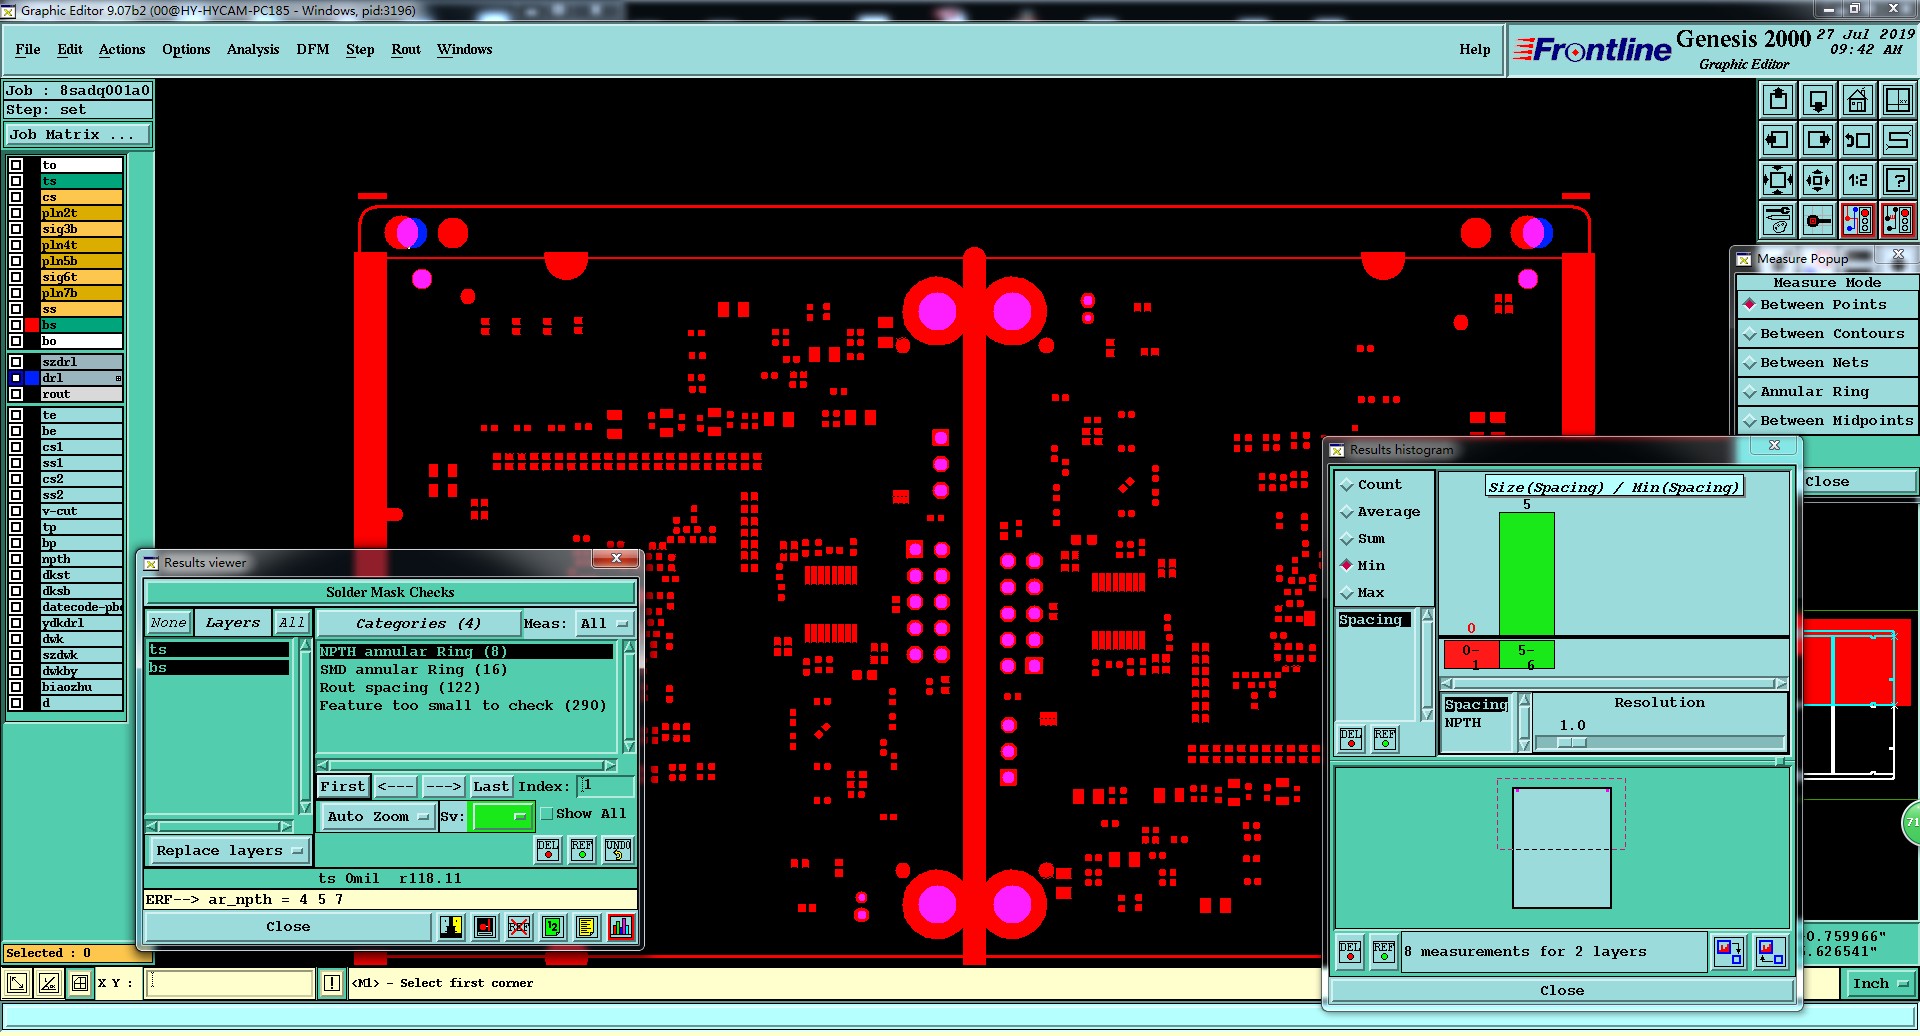Open the Options menu
Viewport: 1920px width, 1036px height.
(186, 49)
